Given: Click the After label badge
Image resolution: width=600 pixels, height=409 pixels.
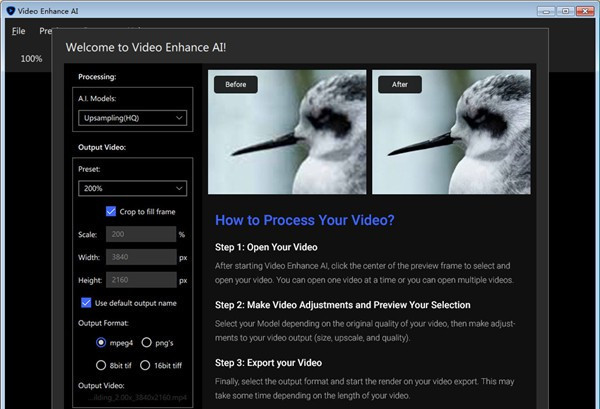Looking at the screenshot, I should coord(400,85).
